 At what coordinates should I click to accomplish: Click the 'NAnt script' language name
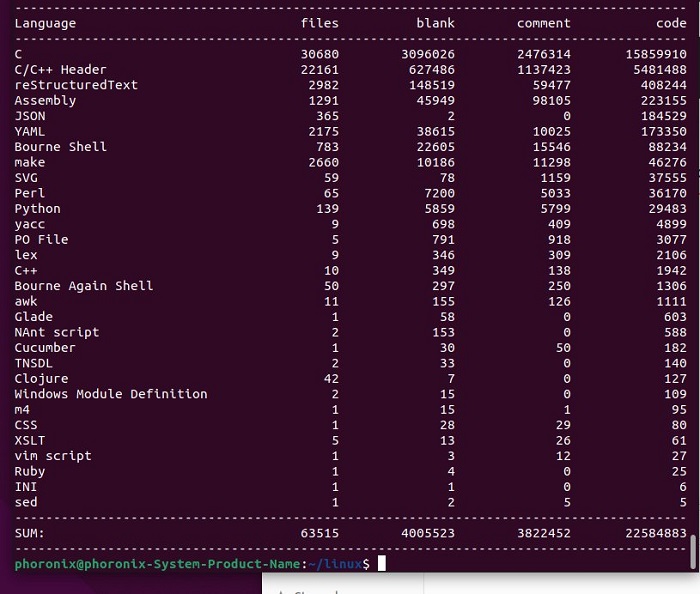[x=57, y=332]
